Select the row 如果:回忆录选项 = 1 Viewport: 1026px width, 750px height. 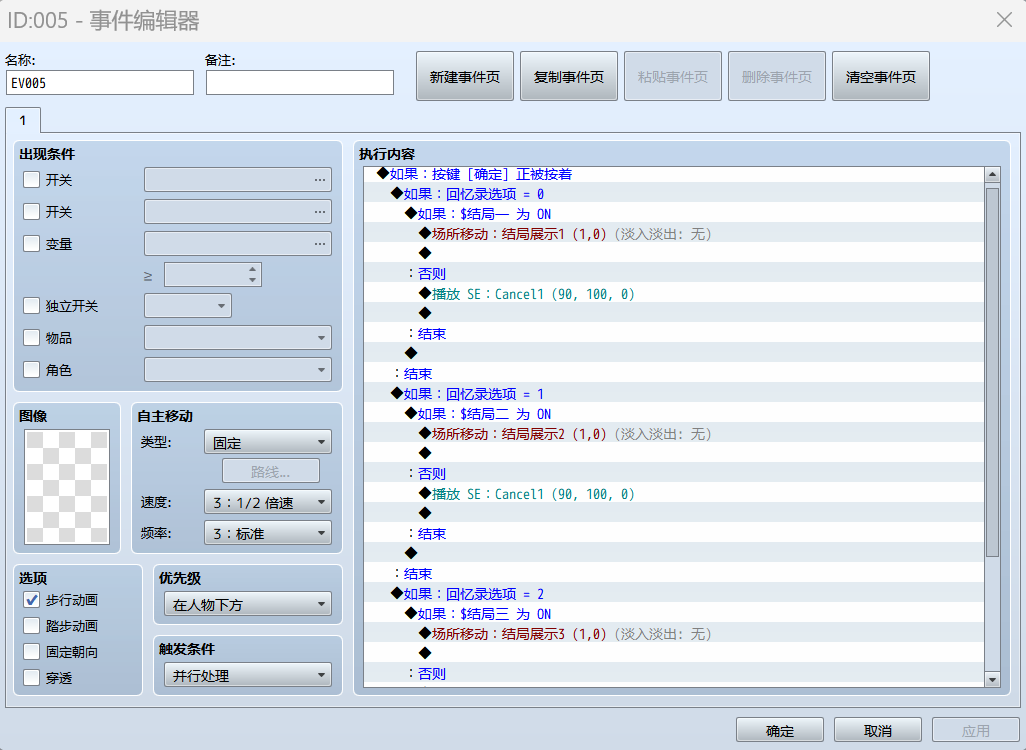click(x=673, y=394)
